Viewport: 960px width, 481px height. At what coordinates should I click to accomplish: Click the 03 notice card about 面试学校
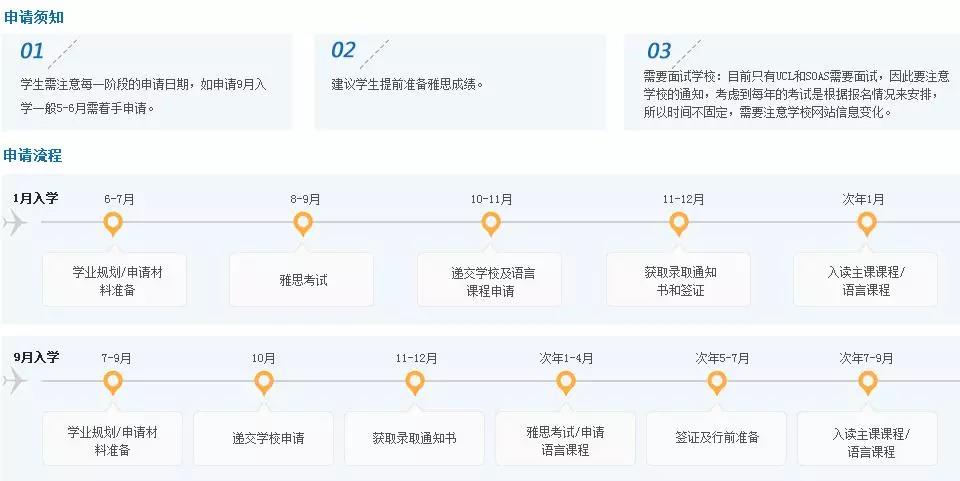click(792, 82)
